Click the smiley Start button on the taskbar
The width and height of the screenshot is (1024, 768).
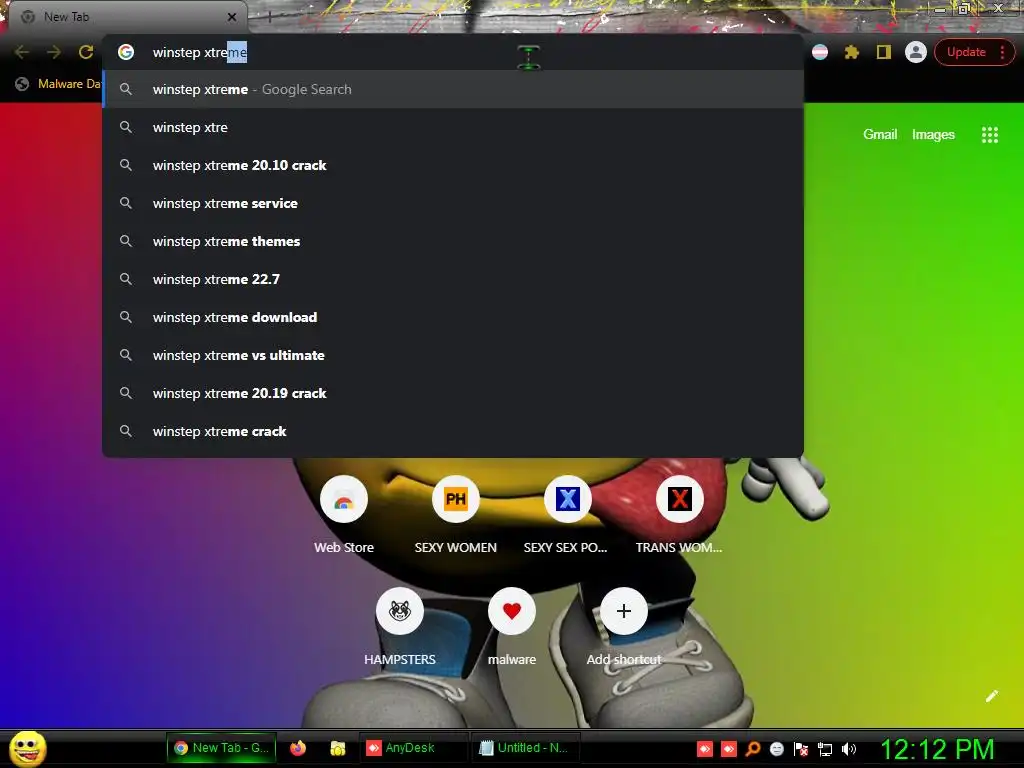pyautogui.click(x=27, y=748)
